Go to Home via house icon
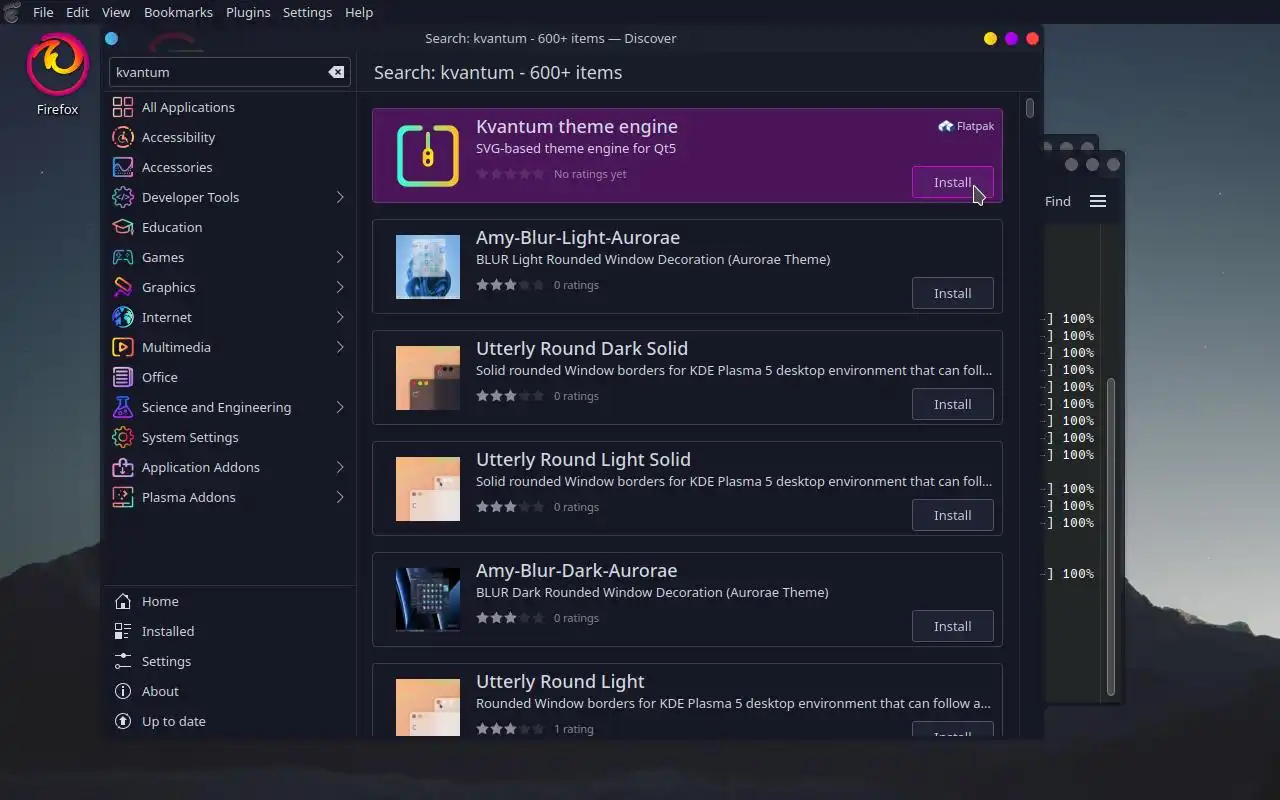 tap(123, 601)
